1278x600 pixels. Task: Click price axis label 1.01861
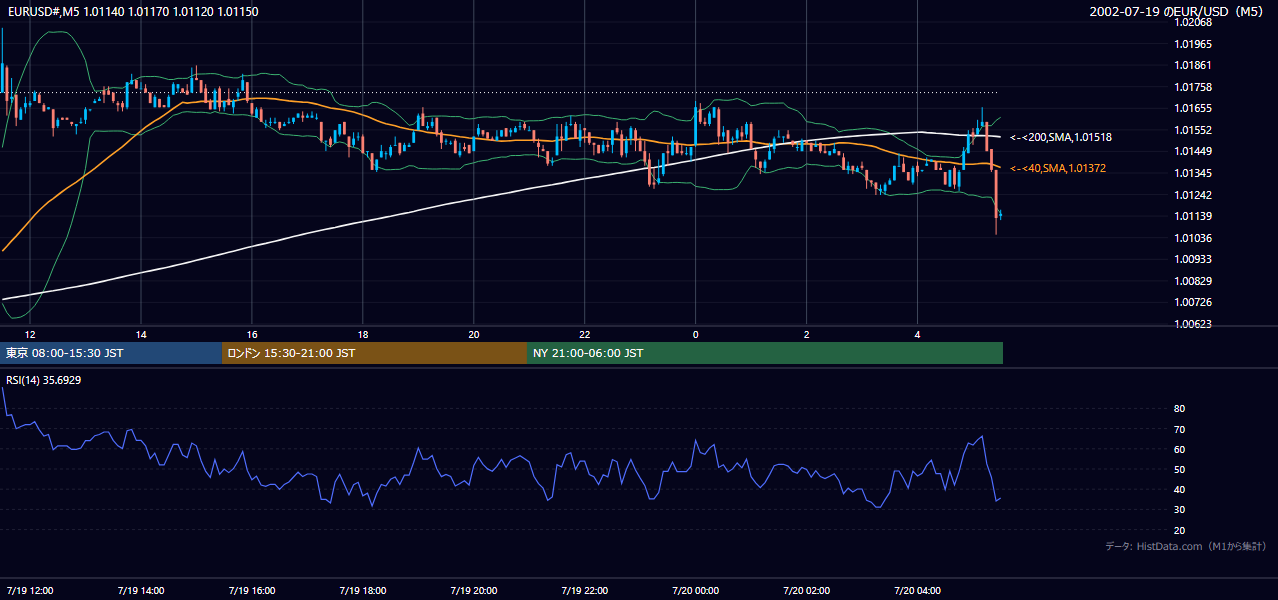(1193, 65)
